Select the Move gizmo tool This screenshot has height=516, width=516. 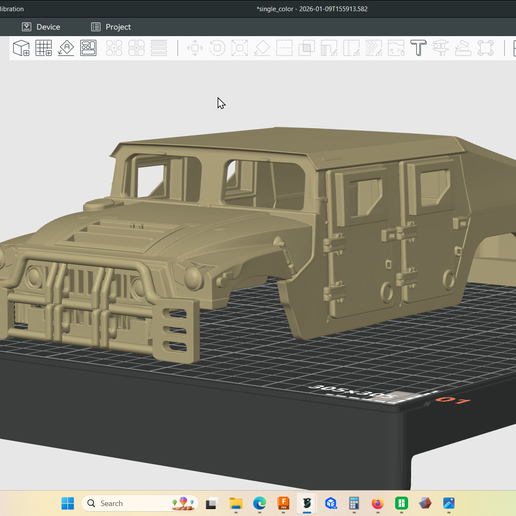click(195, 48)
